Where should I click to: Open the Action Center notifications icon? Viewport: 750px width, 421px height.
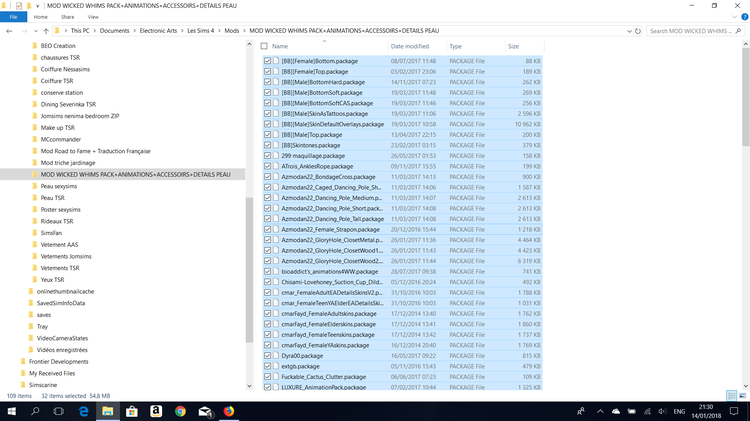click(734, 411)
